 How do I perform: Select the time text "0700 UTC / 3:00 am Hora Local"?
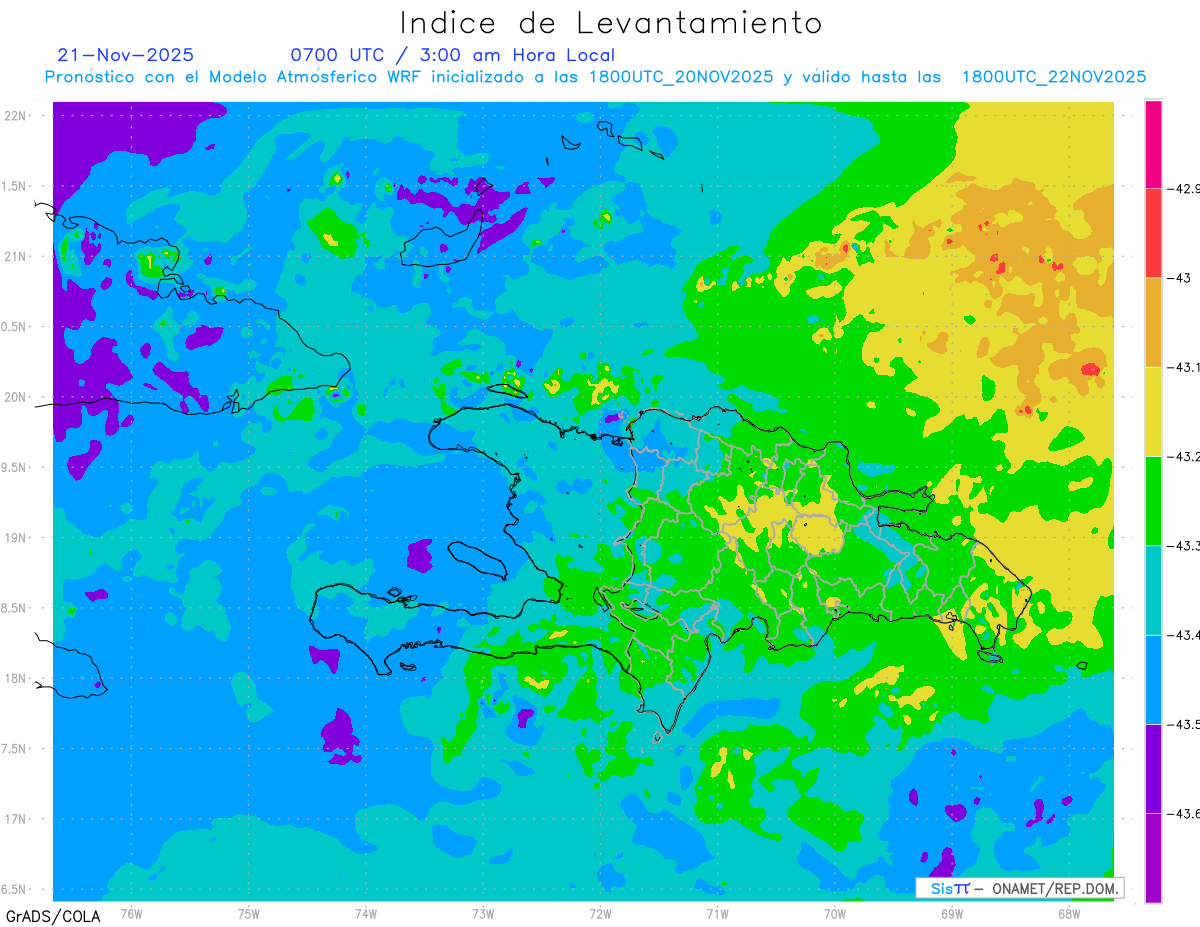pos(452,55)
